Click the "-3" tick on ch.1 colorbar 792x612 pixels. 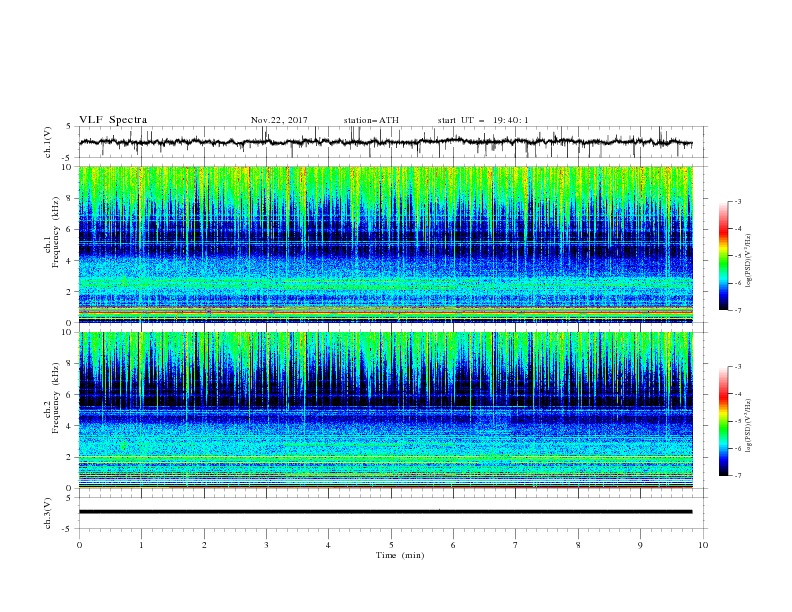pyautogui.click(x=738, y=201)
